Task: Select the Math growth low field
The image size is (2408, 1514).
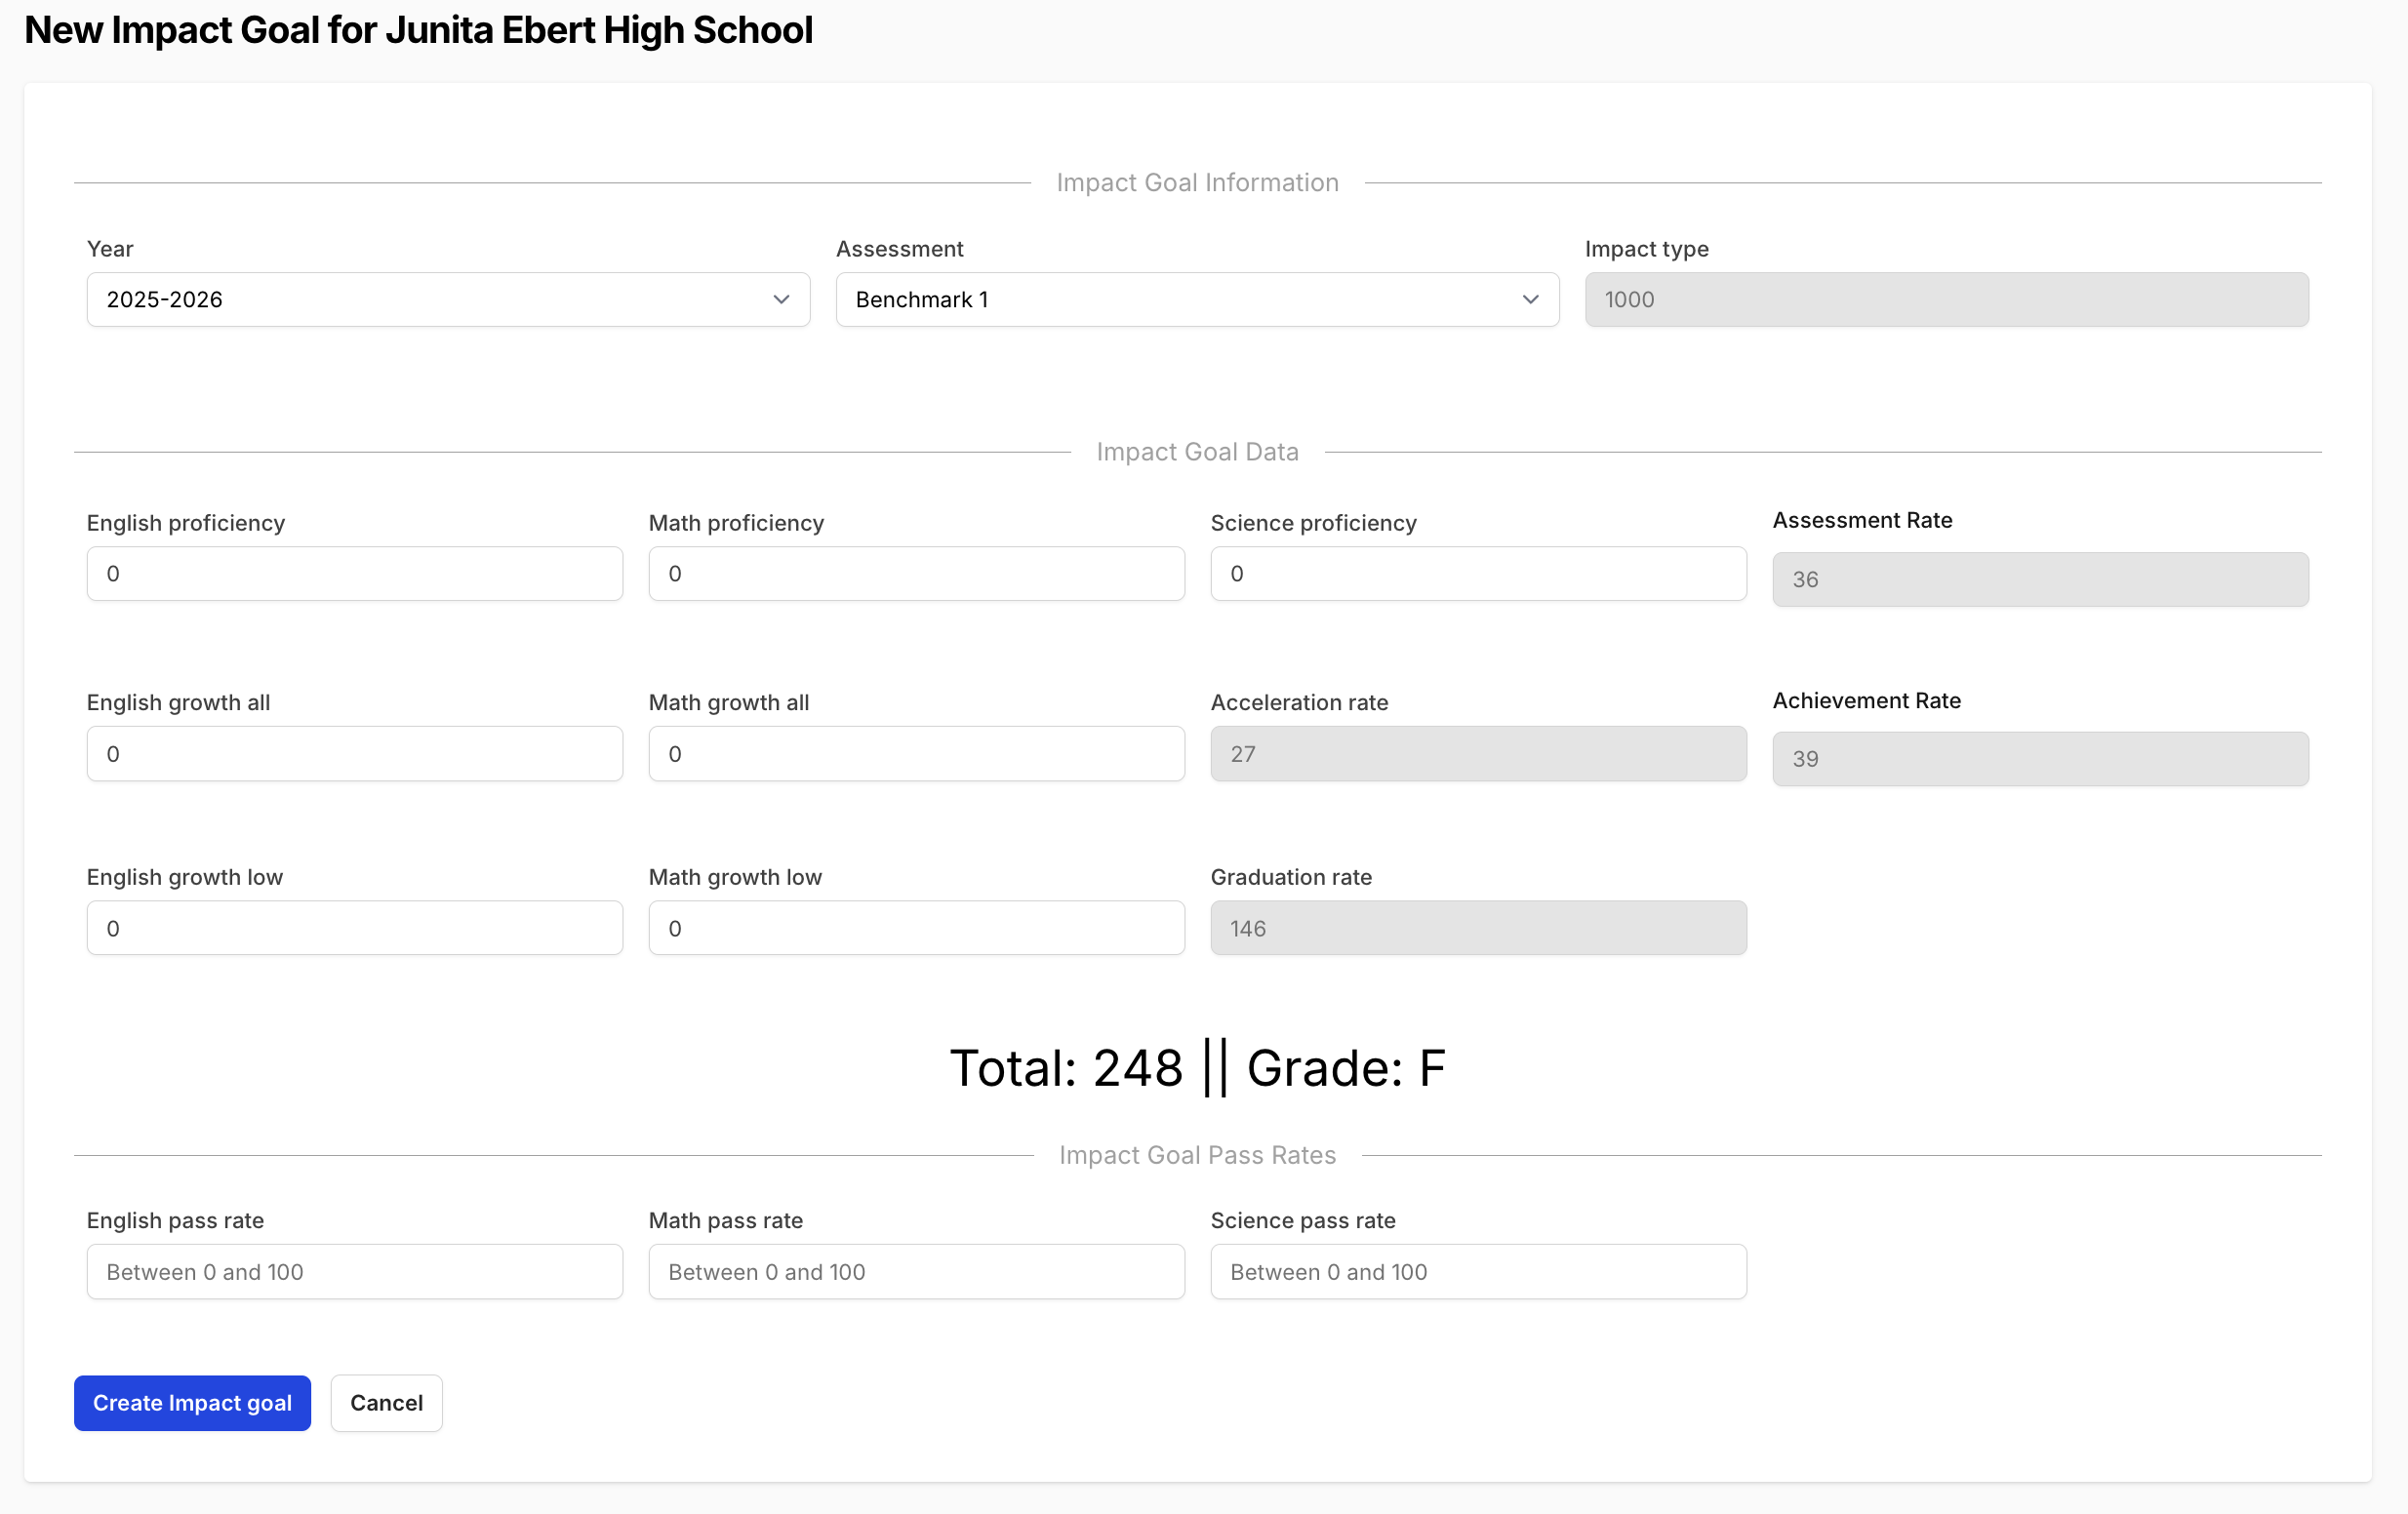Action: (916, 928)
